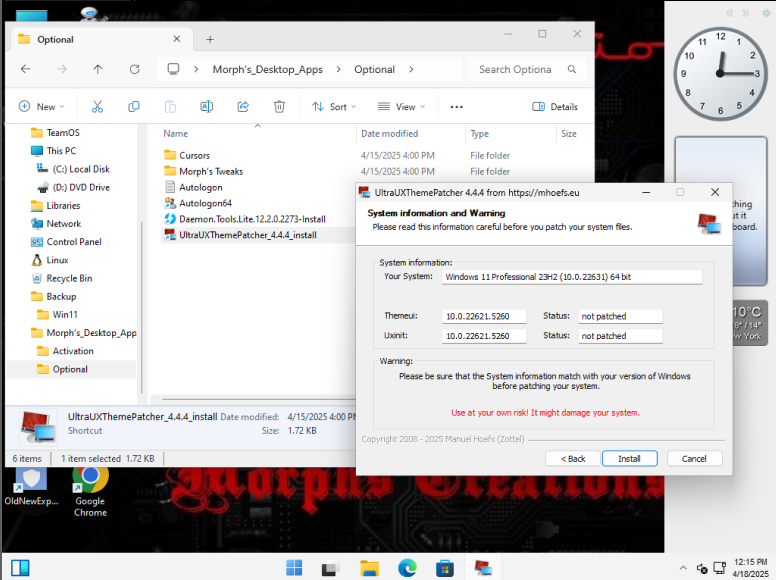The height and width of the screenshot is (580, 776).
Task: Click the magnifier search icon
Action: click(x=572, y=69)
